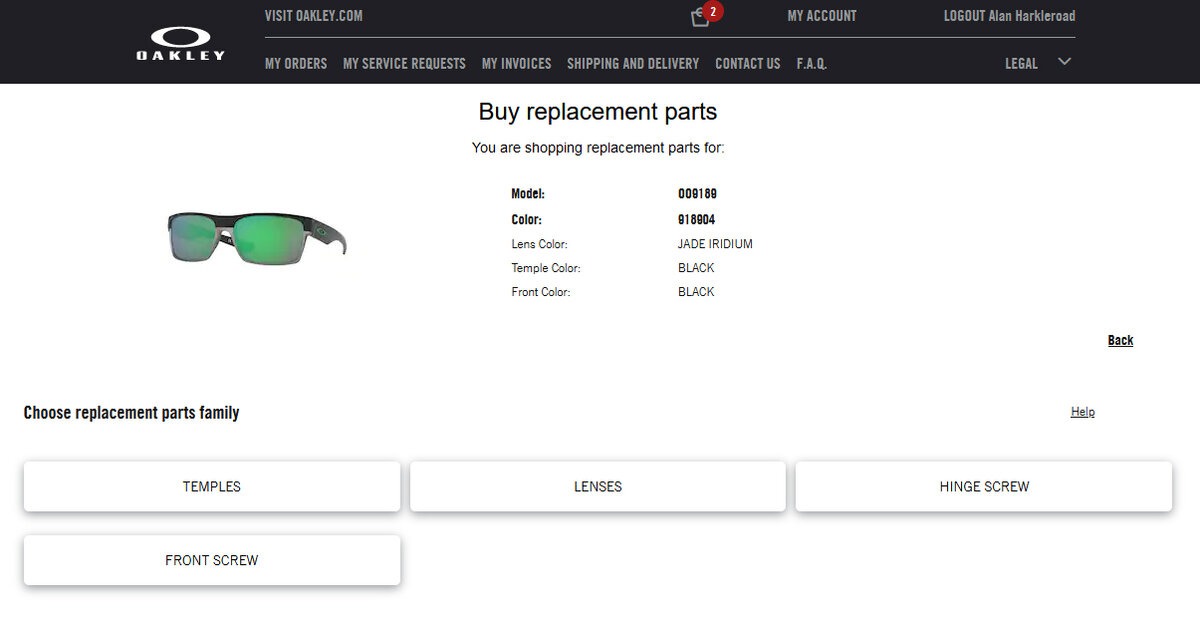Image resolution: width=1200 pixels, height=630 pixels.
Task: Go to My Orders
Action: tap(296, 63)
